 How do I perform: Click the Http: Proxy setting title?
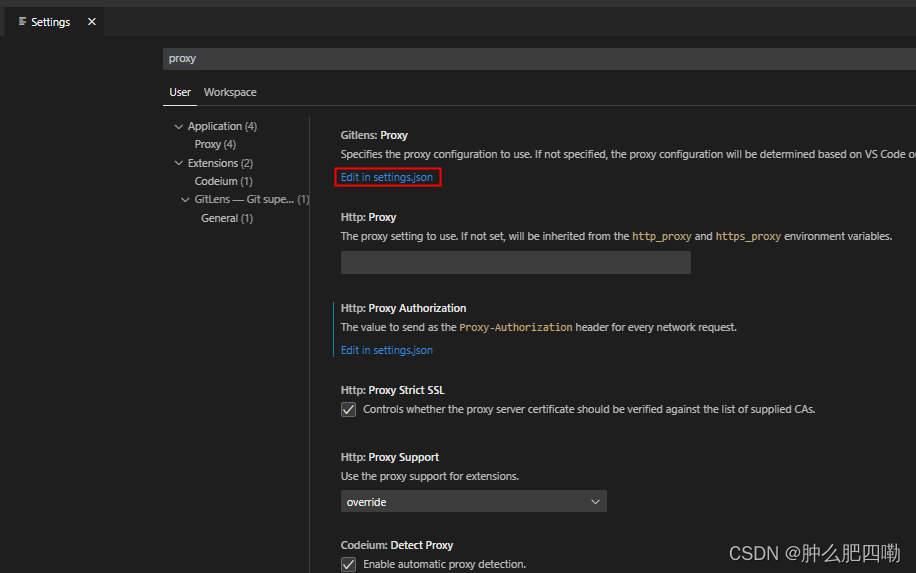(368, 217)
